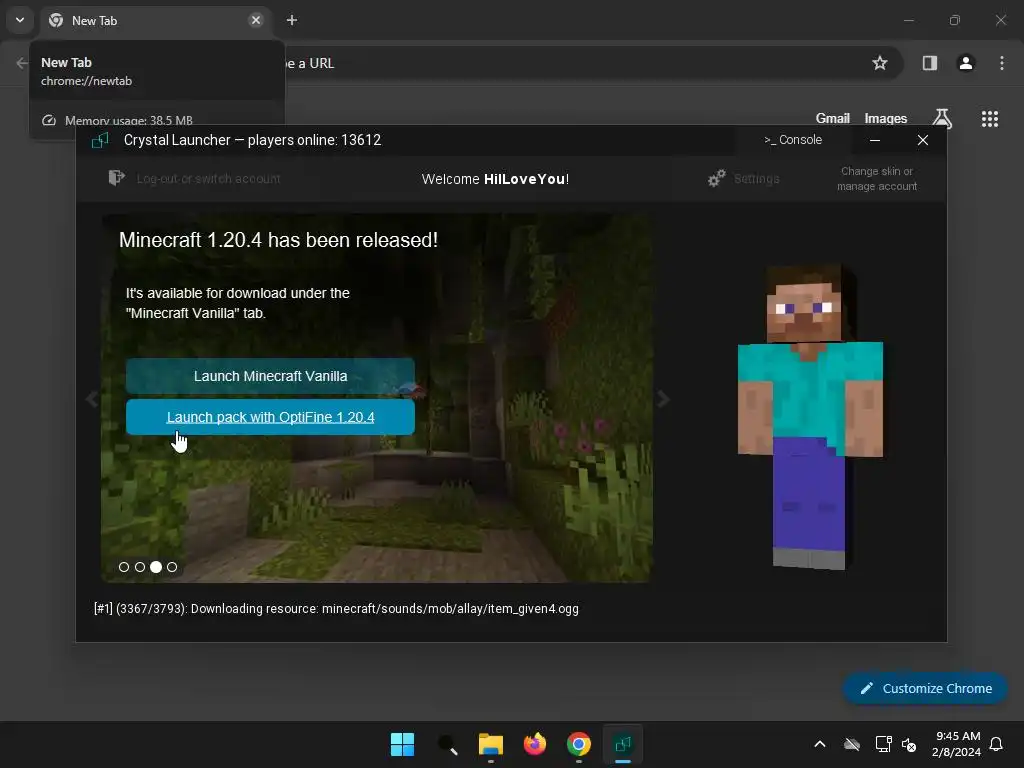Image resolution: width=1024 pixels, height=768 pixels.
Task: Click muted volume tray icon
Action: tap(909, 744)
